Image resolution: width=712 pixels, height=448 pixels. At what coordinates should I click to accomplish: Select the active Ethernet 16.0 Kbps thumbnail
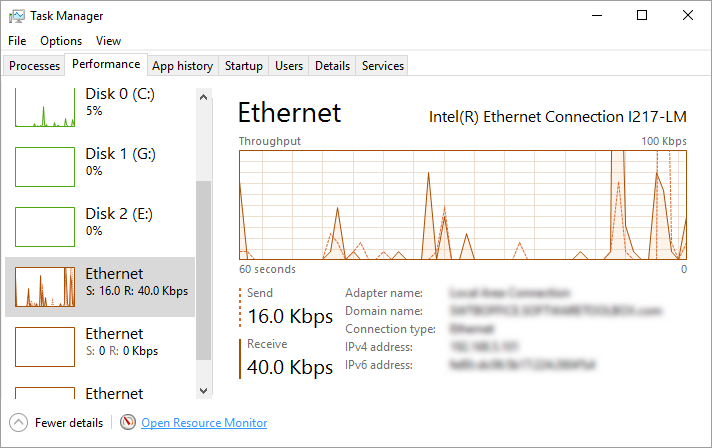45,287
